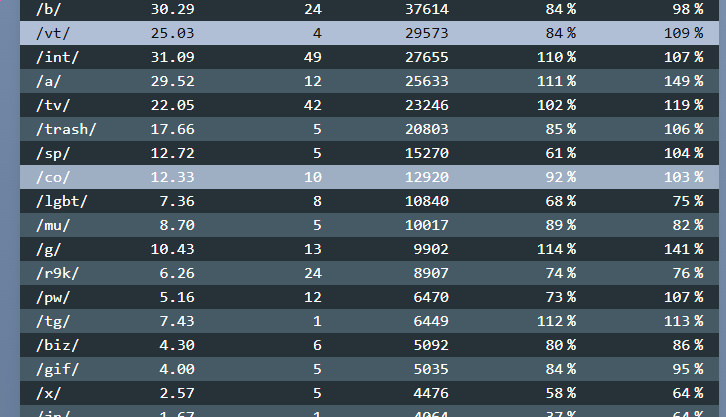Click the value 25.03 in /vt/ row
The height and width of the screenshot is (417, 726).
tap(173, 33)
